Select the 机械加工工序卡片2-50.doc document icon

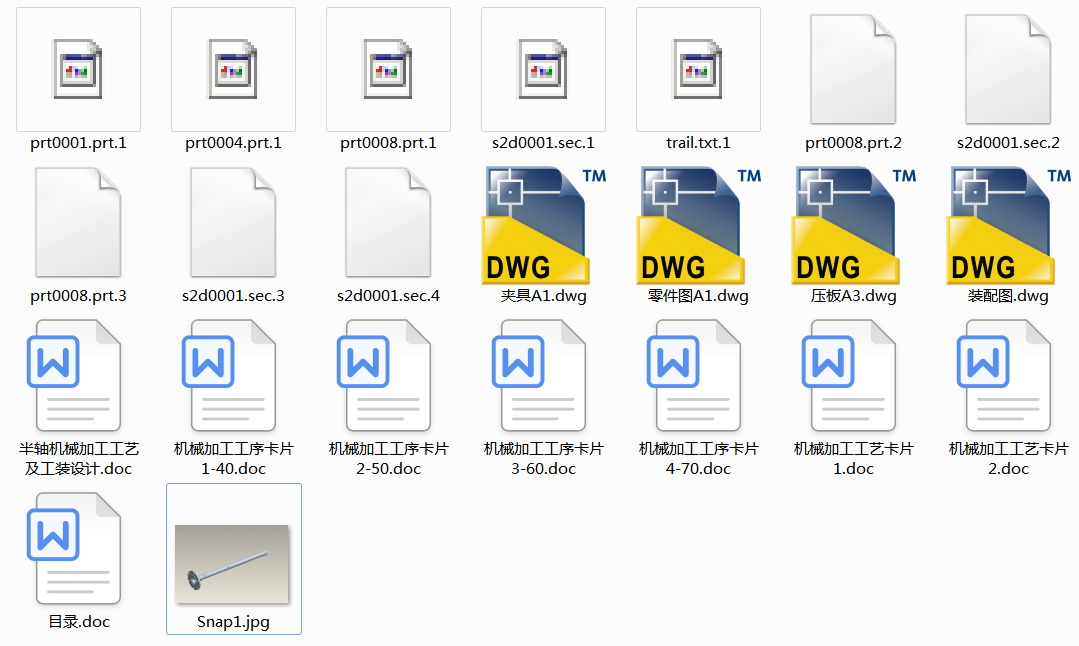[x=384, y=376]
